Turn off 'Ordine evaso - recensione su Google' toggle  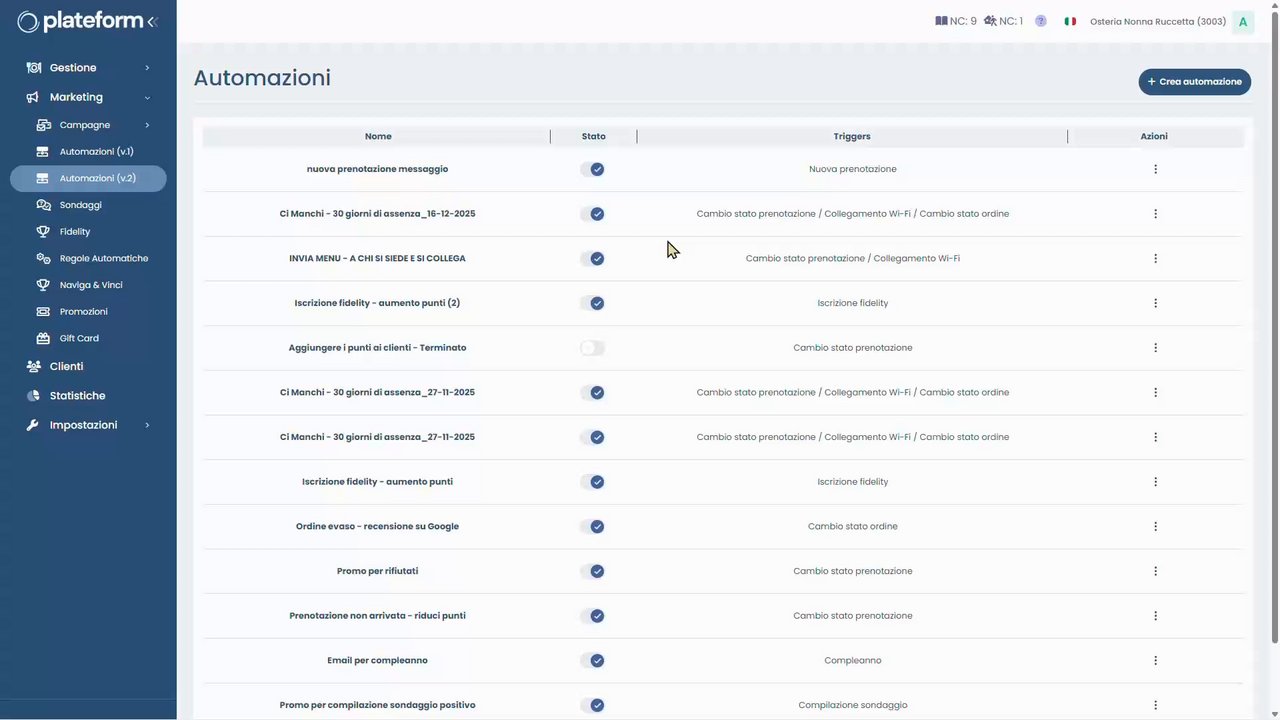coord(593,527)
